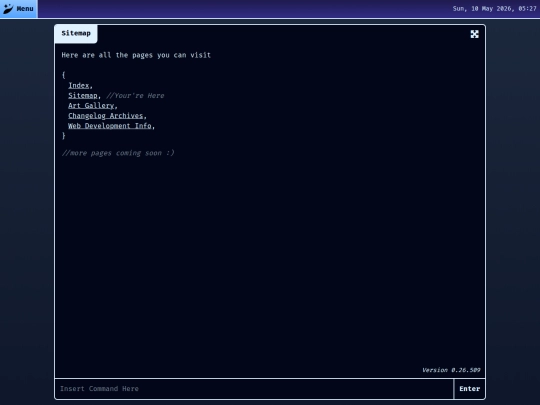Open the Changelog Archives link
This screenshot has width=540, height=405.
(x=105, y=116)
